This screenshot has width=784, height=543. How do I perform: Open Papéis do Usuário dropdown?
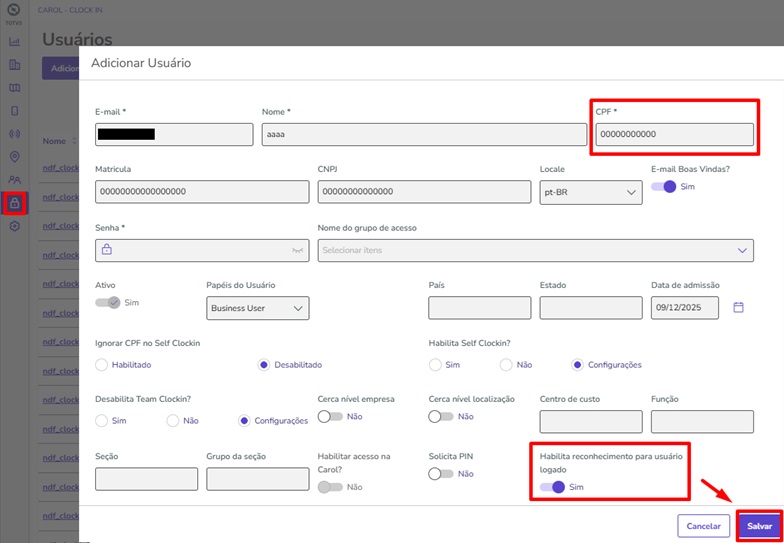(258, 308)
